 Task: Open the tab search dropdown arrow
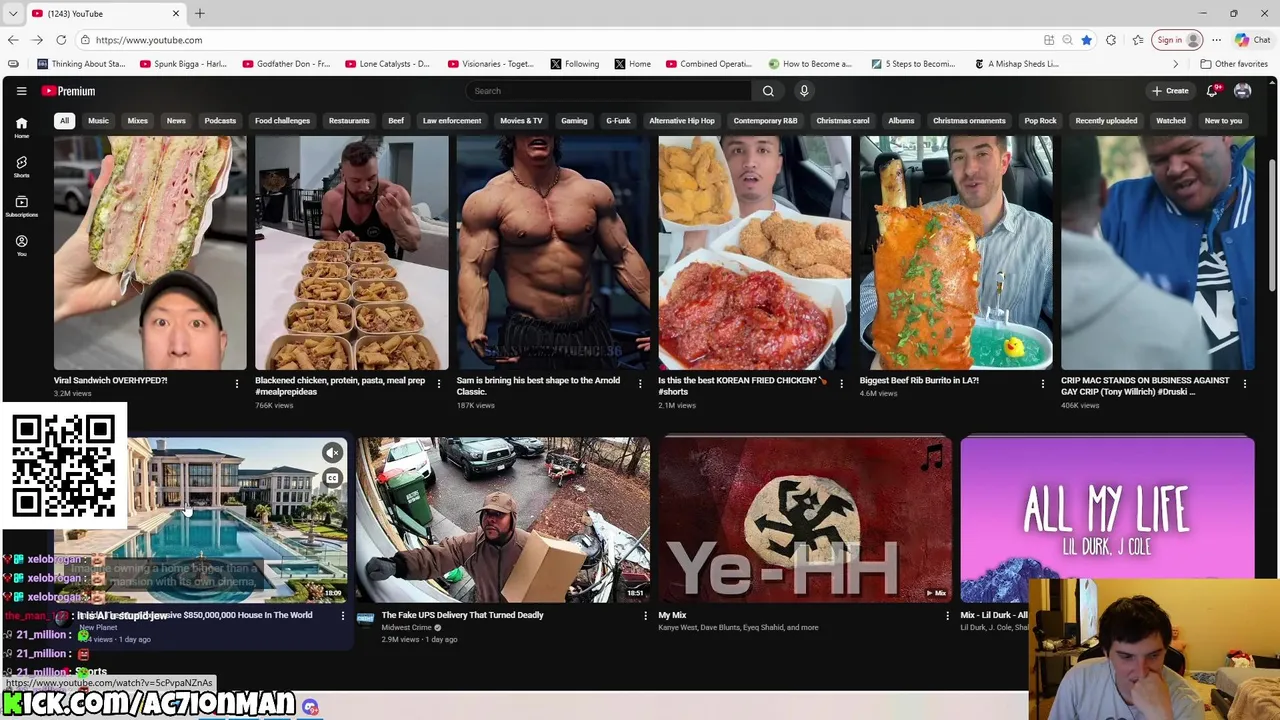(13, 13)
